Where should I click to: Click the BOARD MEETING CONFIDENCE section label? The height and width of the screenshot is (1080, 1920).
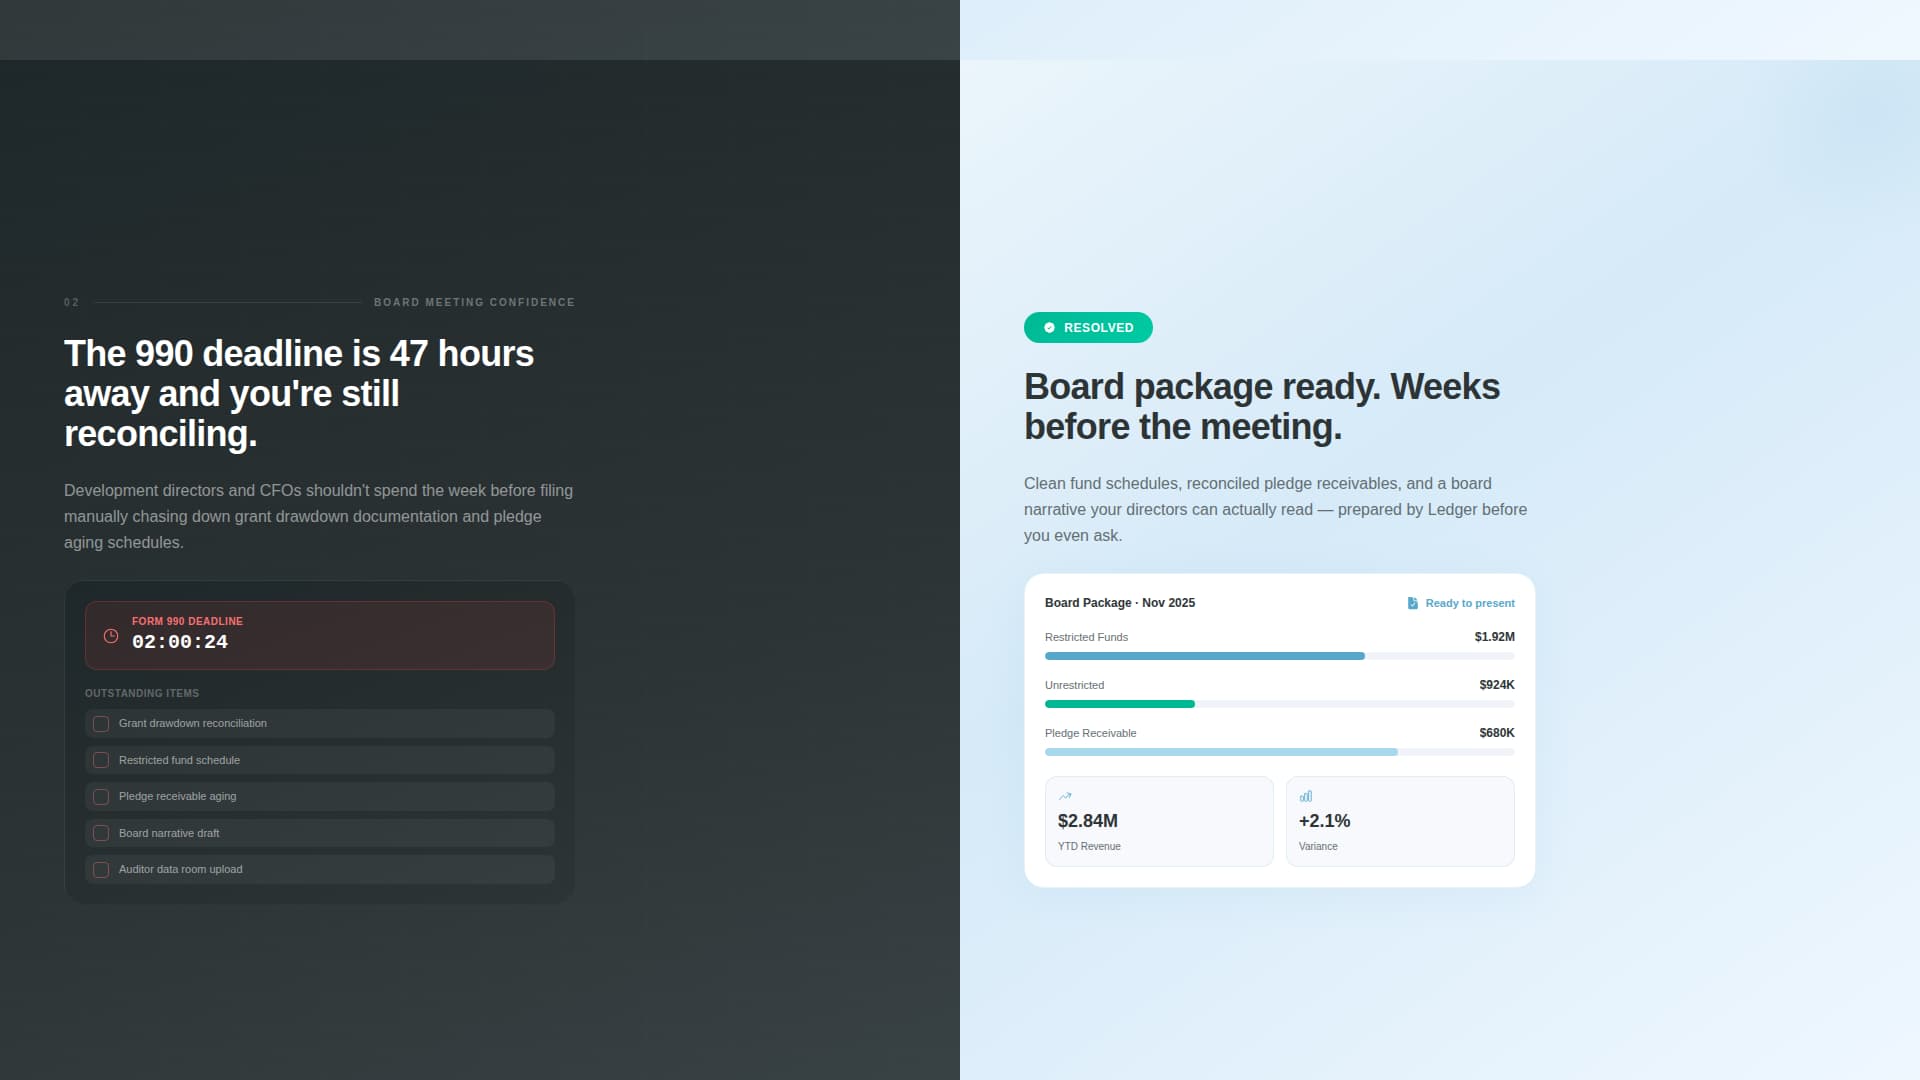click(x=474, y=302)
